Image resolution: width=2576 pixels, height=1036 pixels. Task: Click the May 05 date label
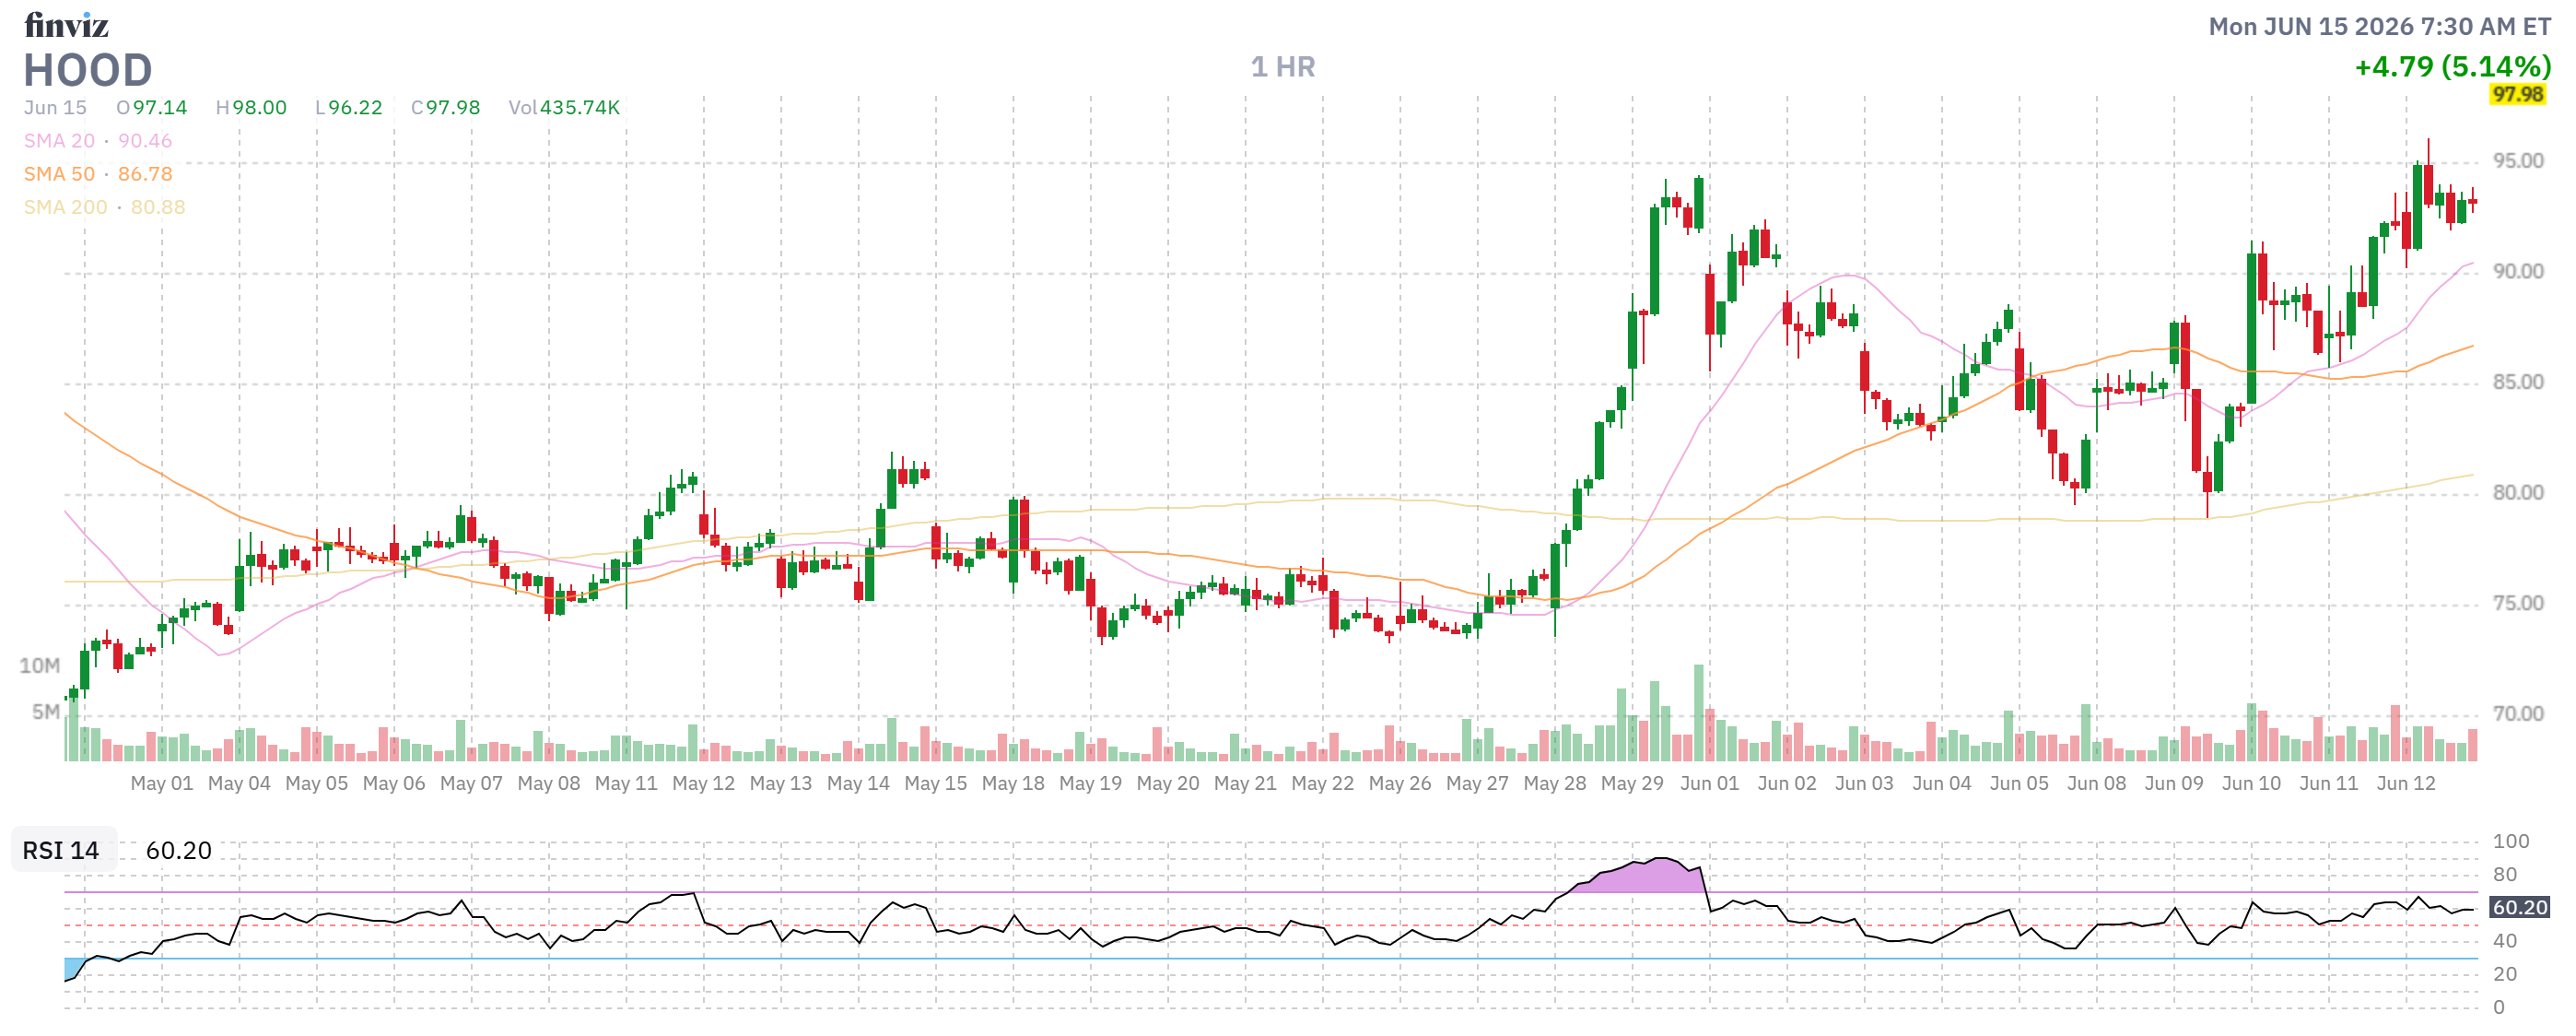click(317, 783)
